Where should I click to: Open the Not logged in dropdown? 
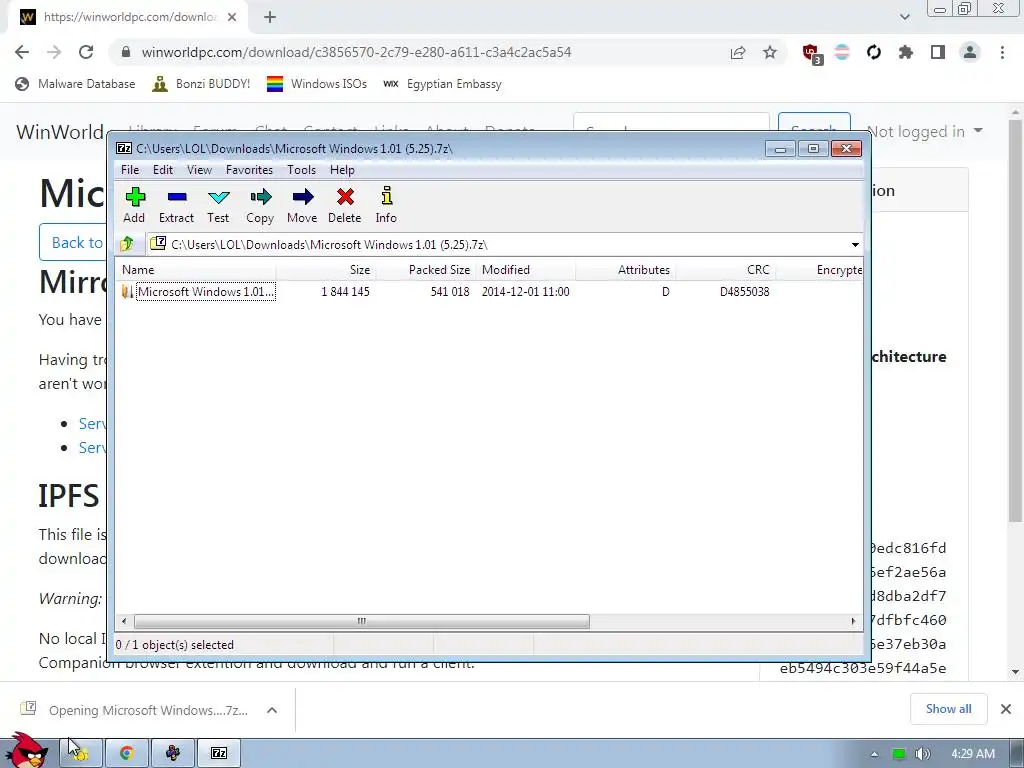click(925, 131)
